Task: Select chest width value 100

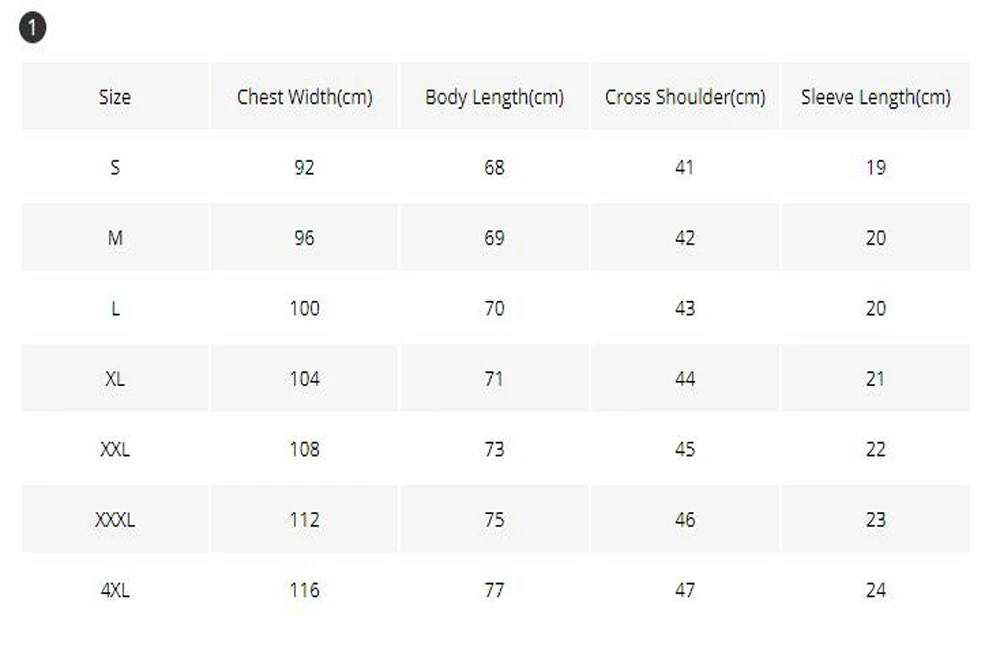Action: coord(304,309)
